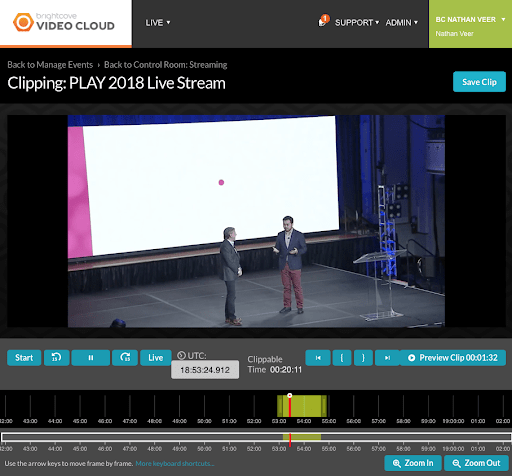The width and height of the screenshot is (512, 476).
Task: Skip forward 15 seconds
Action: coord(125,358)
